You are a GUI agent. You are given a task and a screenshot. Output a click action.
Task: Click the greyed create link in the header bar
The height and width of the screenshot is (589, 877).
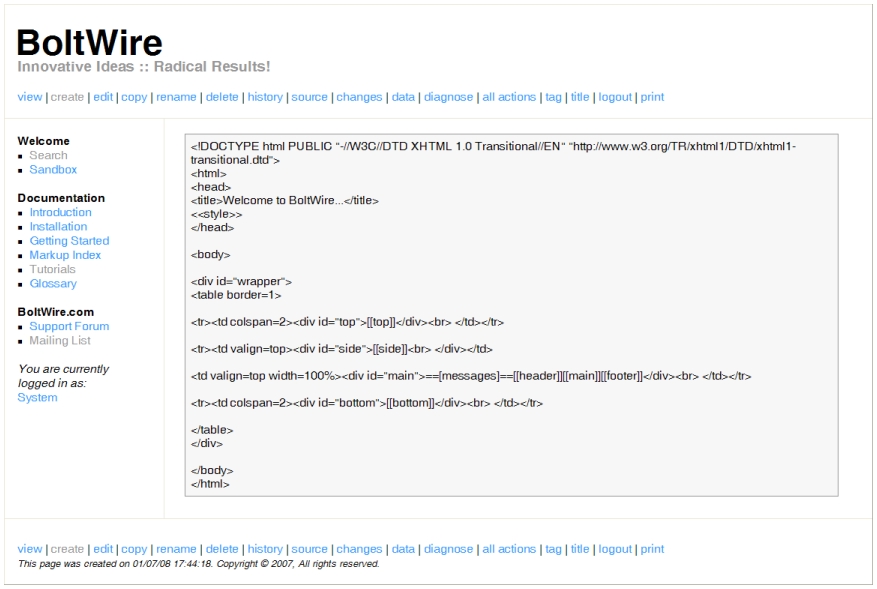tap(67, 97)
